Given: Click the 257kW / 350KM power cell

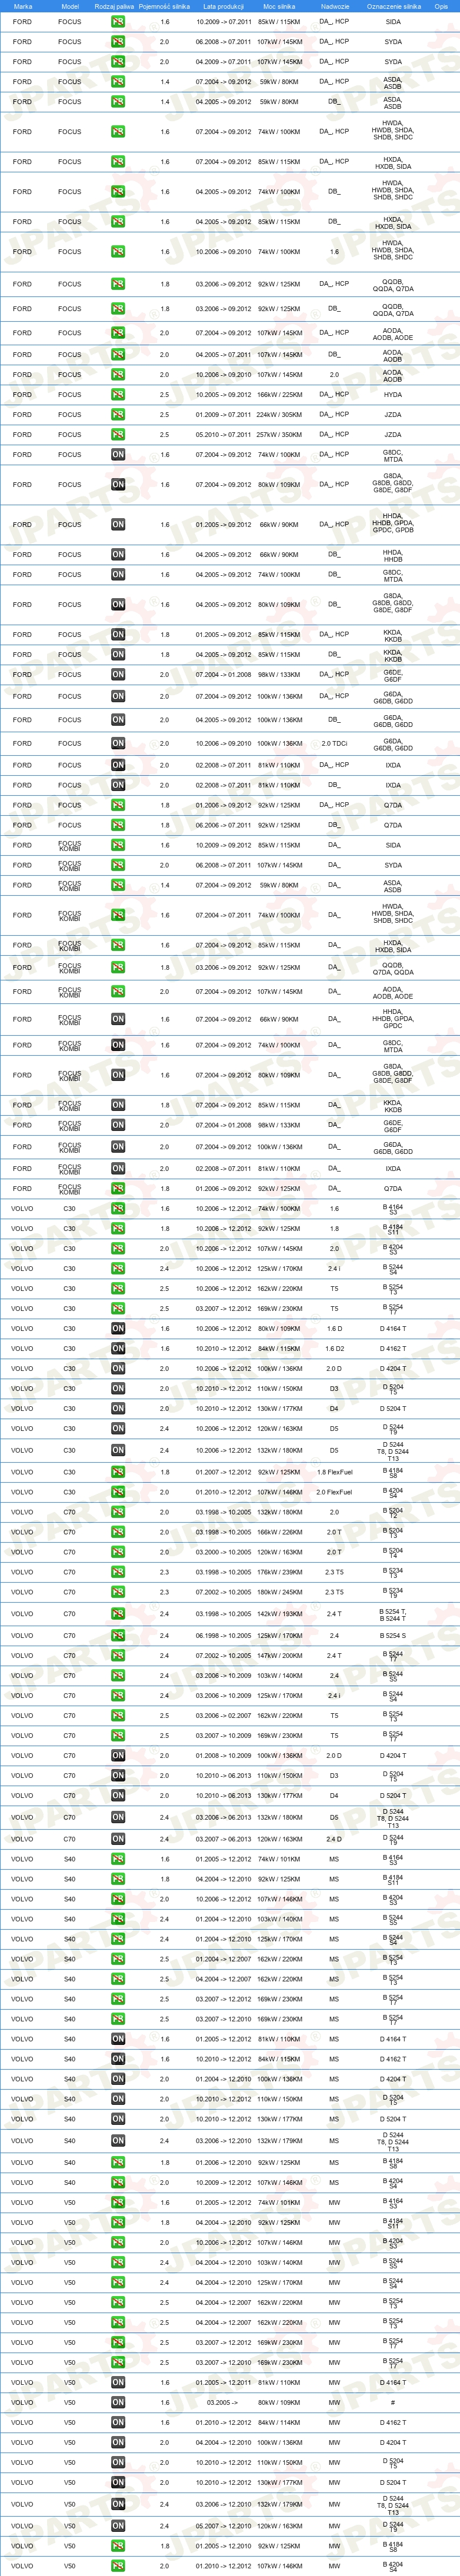Looking at the screenshot, I should coord(279,434).
